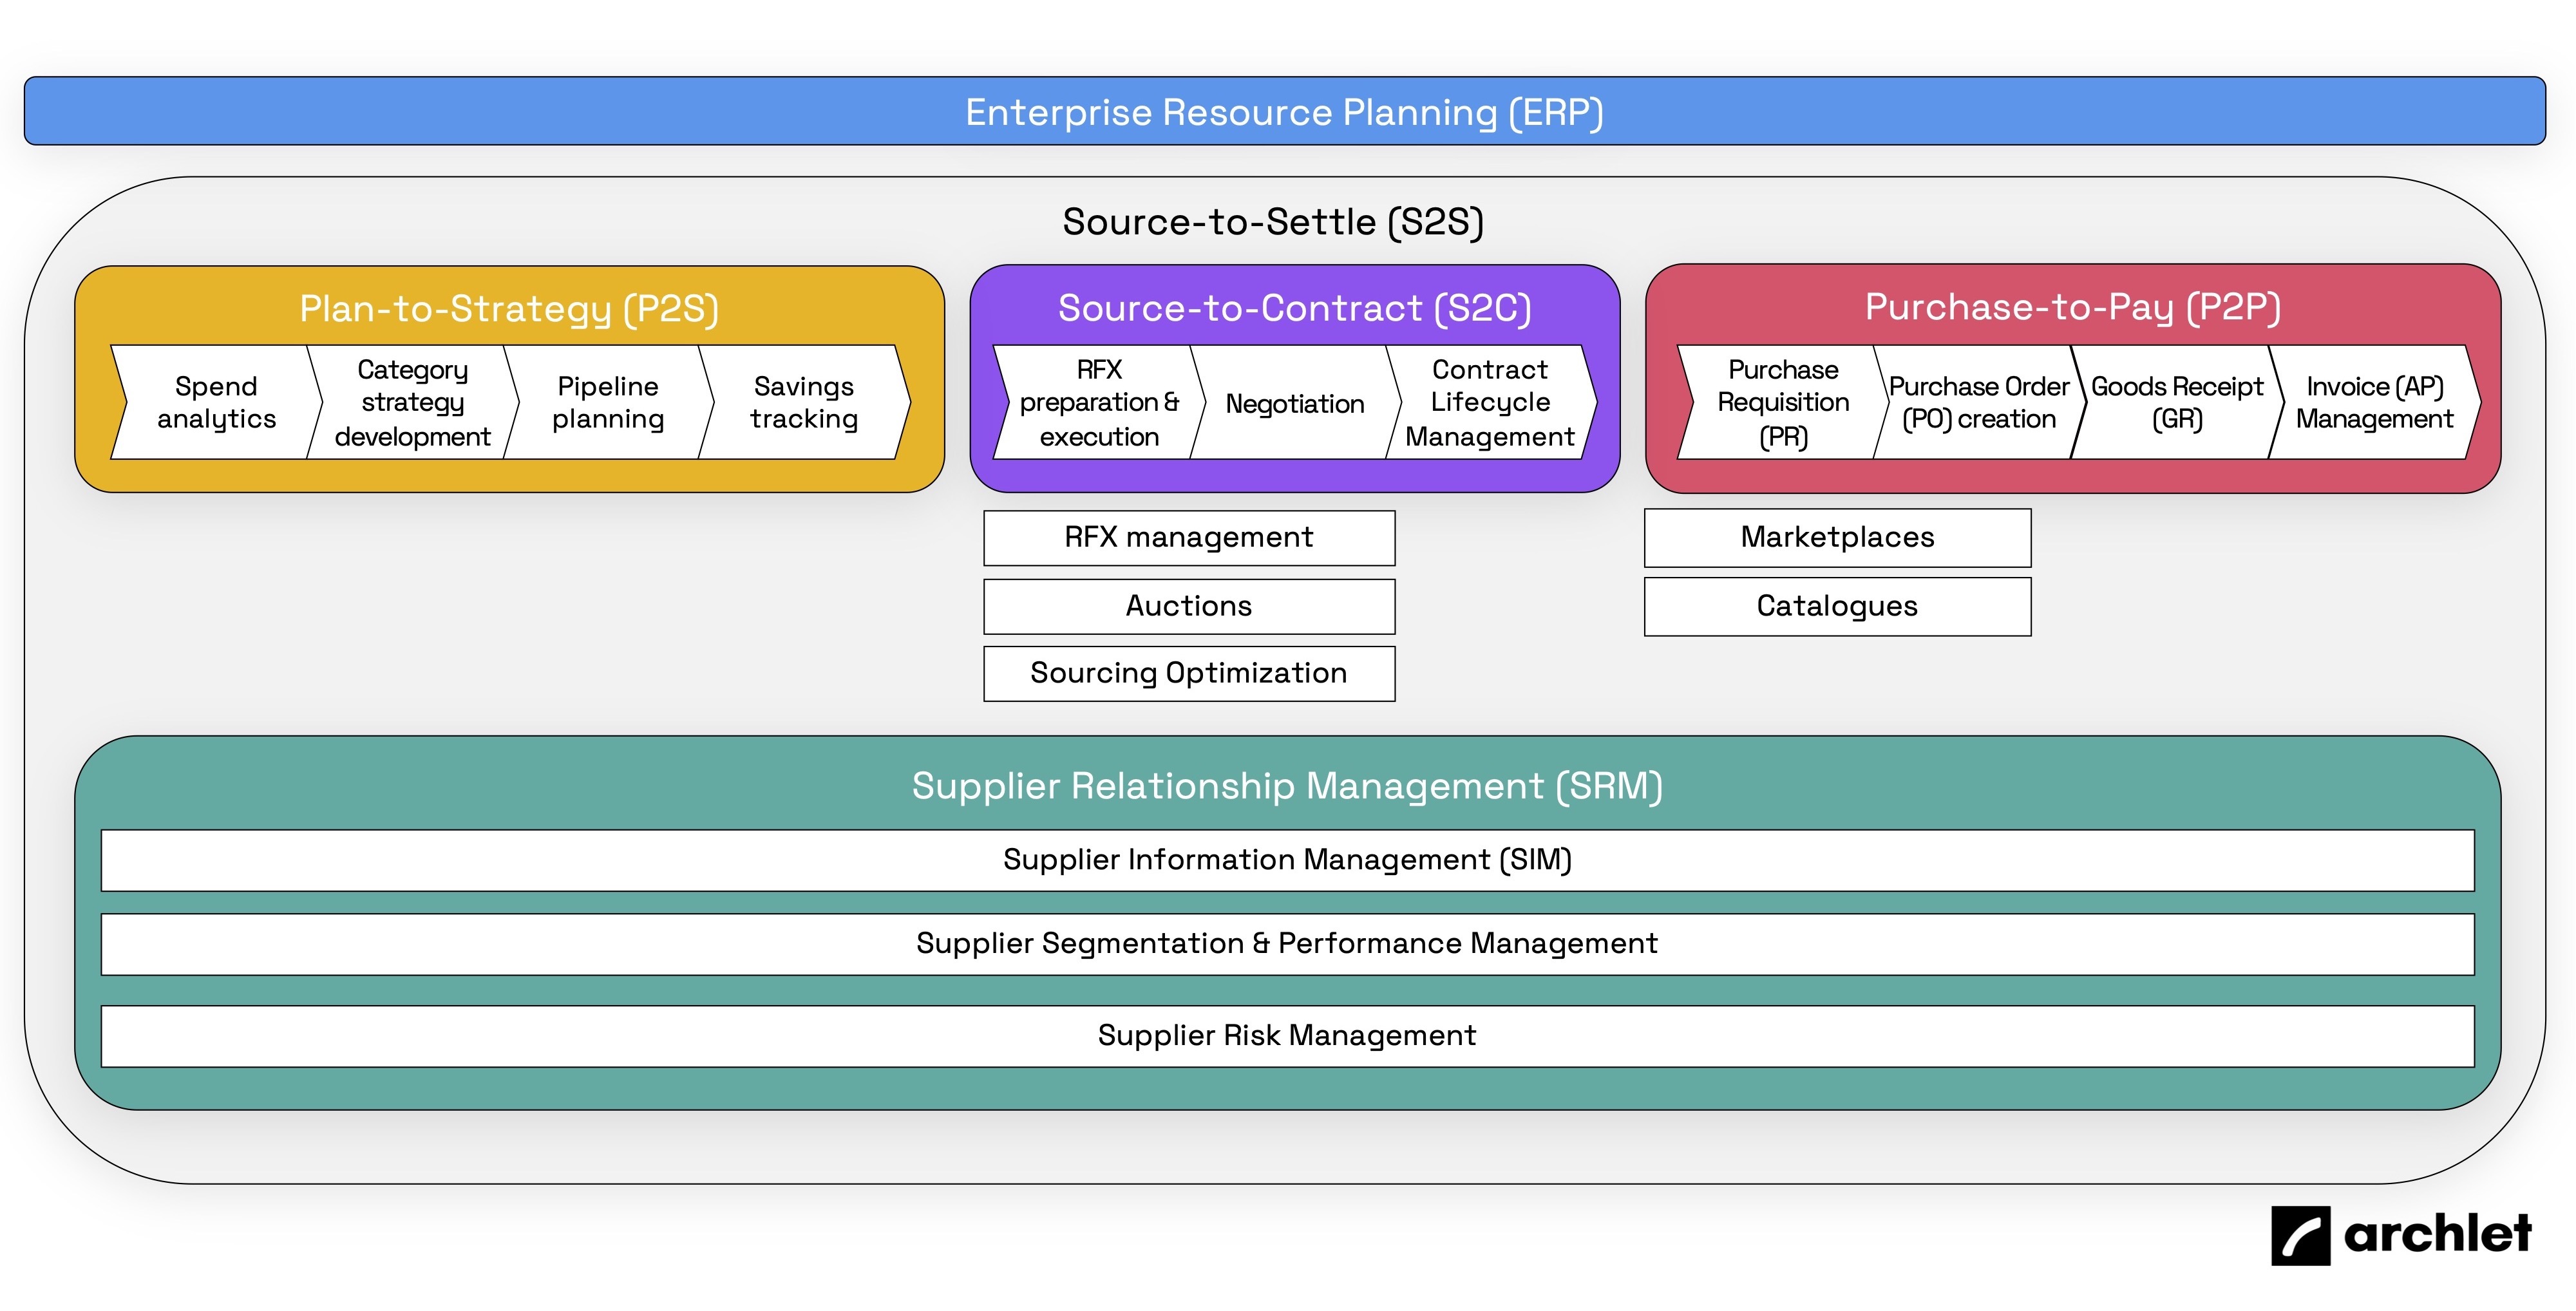Click the Spend analytics chevron step

point(216,402)
